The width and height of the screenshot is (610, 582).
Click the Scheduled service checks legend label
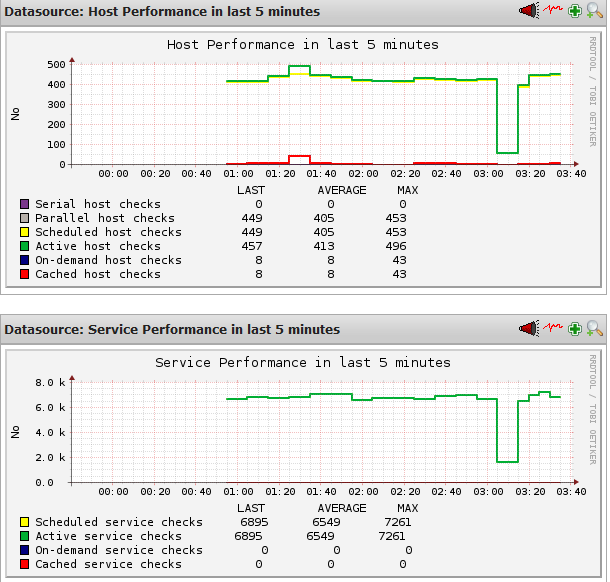118,522
